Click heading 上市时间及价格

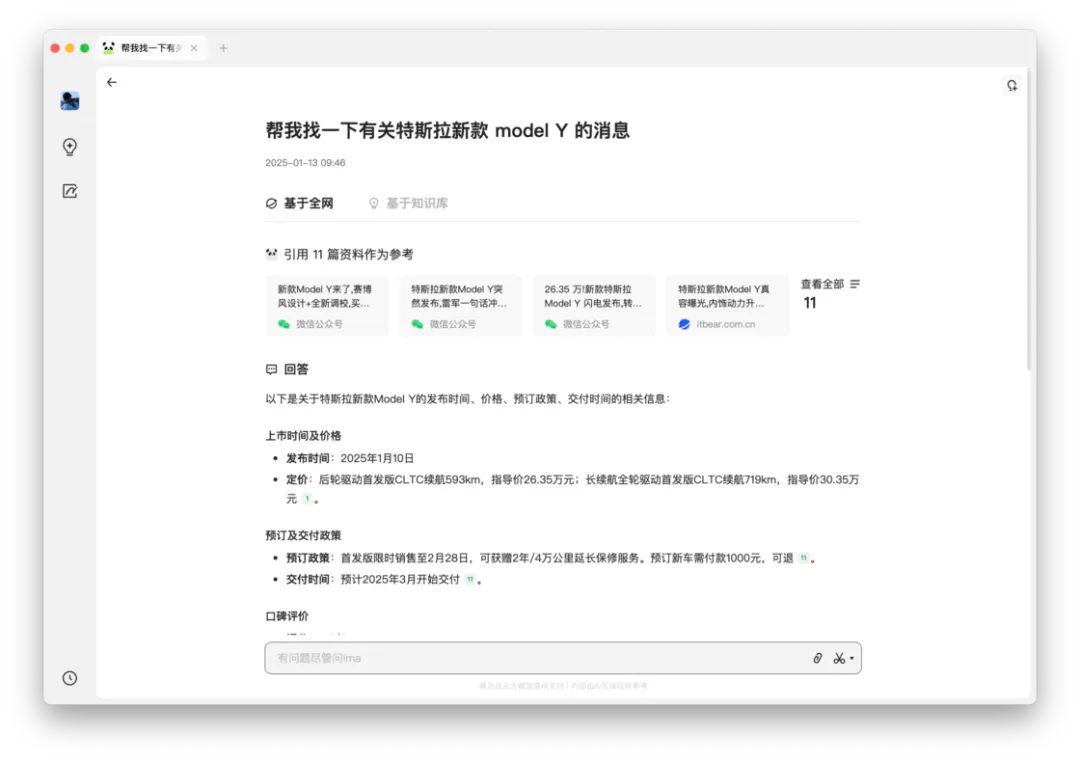tap(303, 435)
